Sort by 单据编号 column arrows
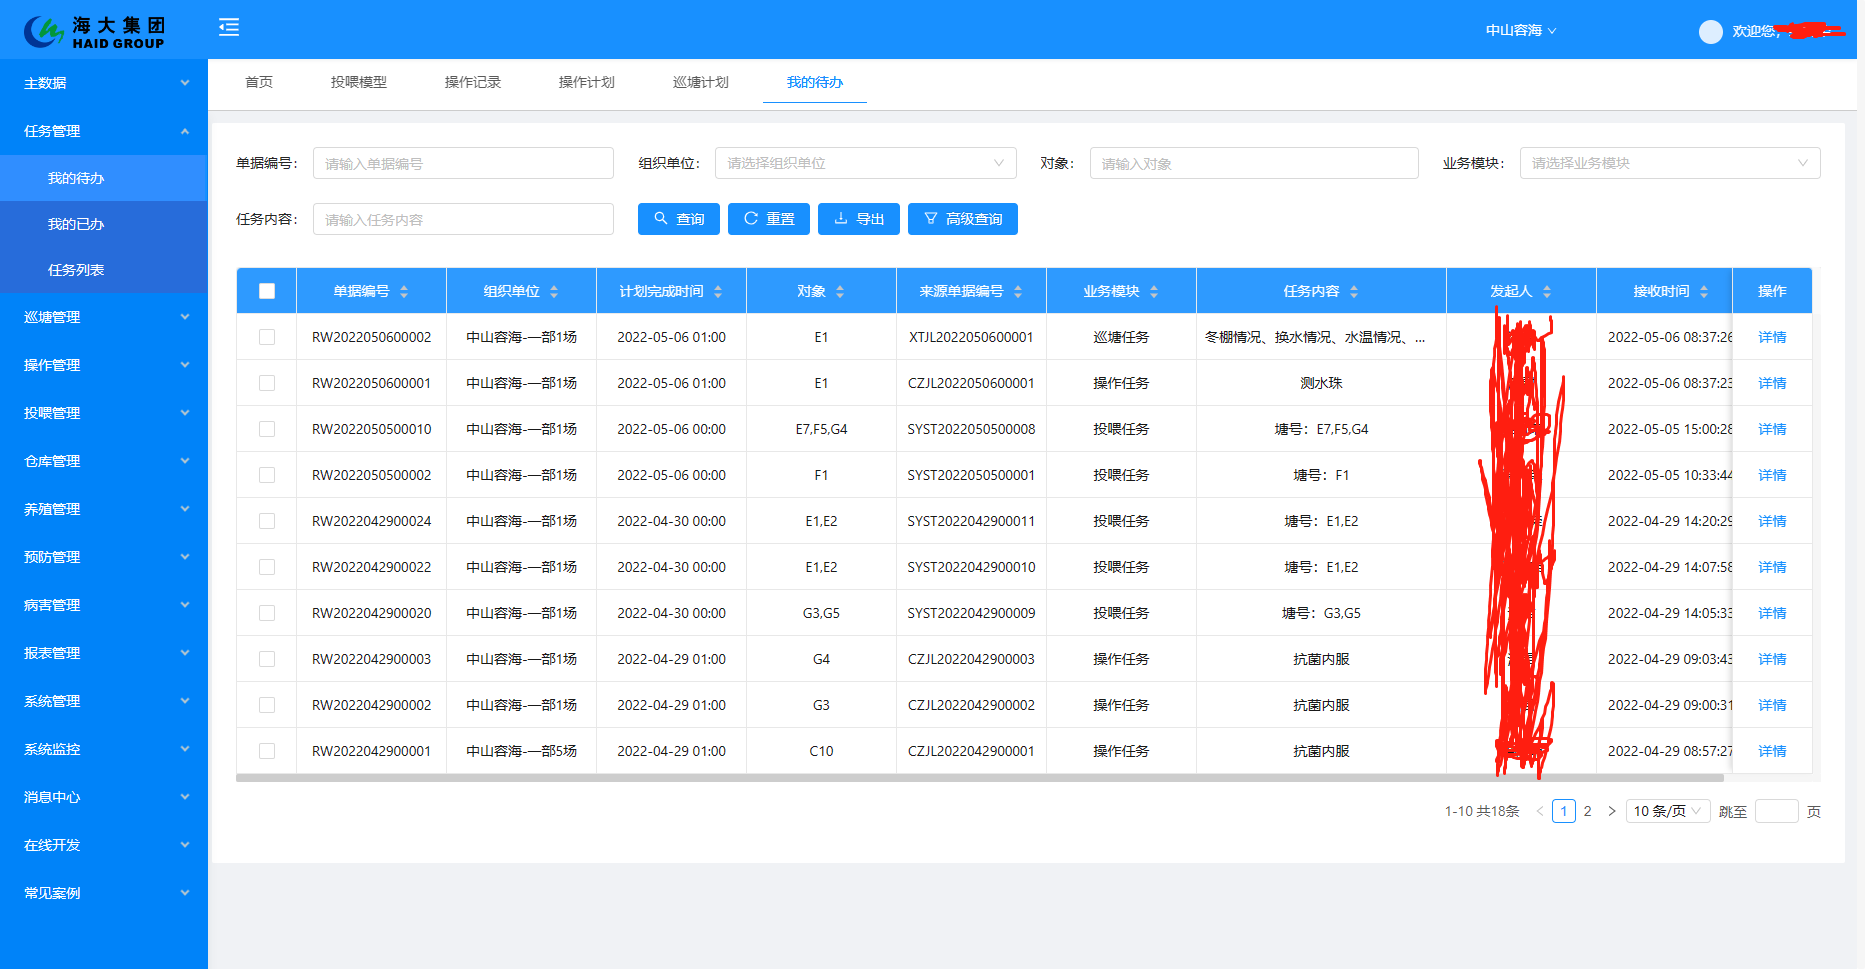This screenshot has width=1865, height=969. (x=404, y=291)
